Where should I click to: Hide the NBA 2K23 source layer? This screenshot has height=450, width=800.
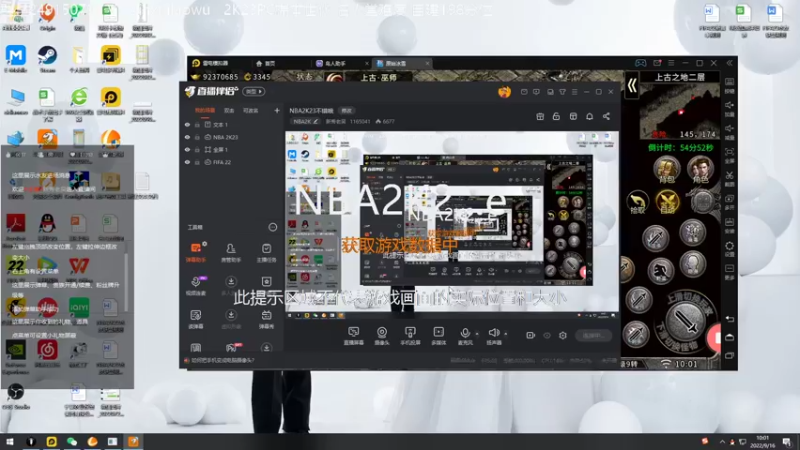point(187,137)
